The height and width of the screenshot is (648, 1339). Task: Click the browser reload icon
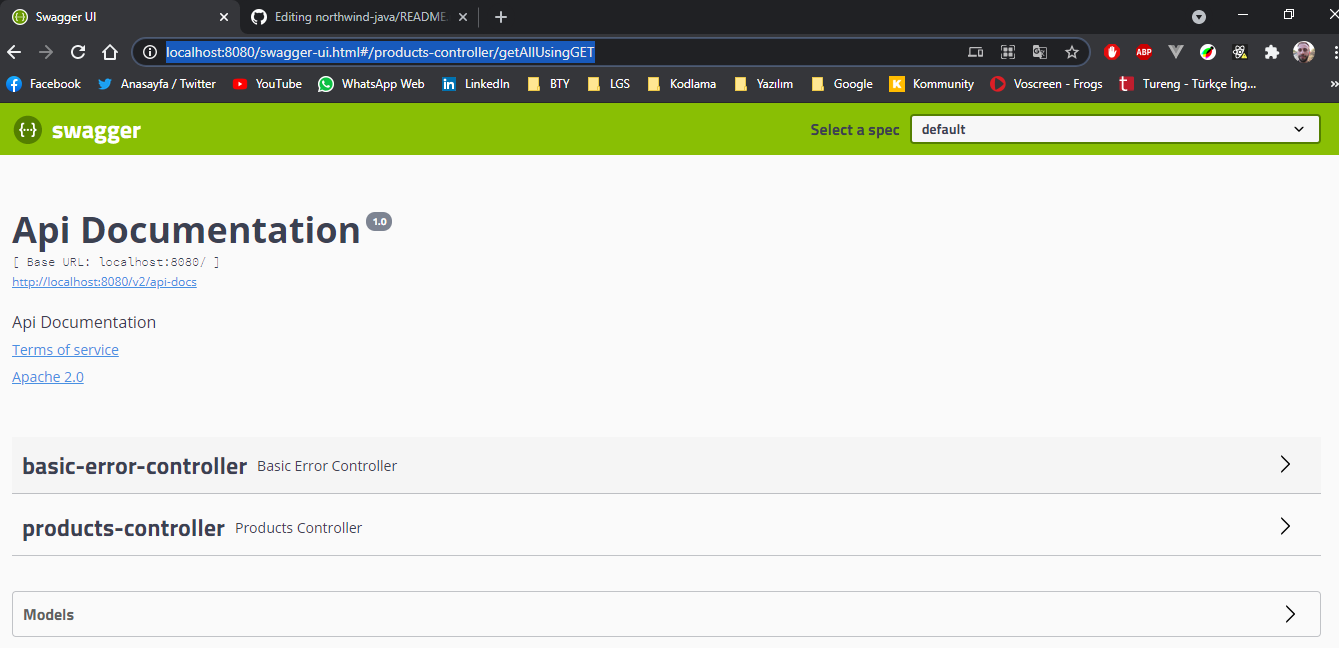[x=77, y=51]
